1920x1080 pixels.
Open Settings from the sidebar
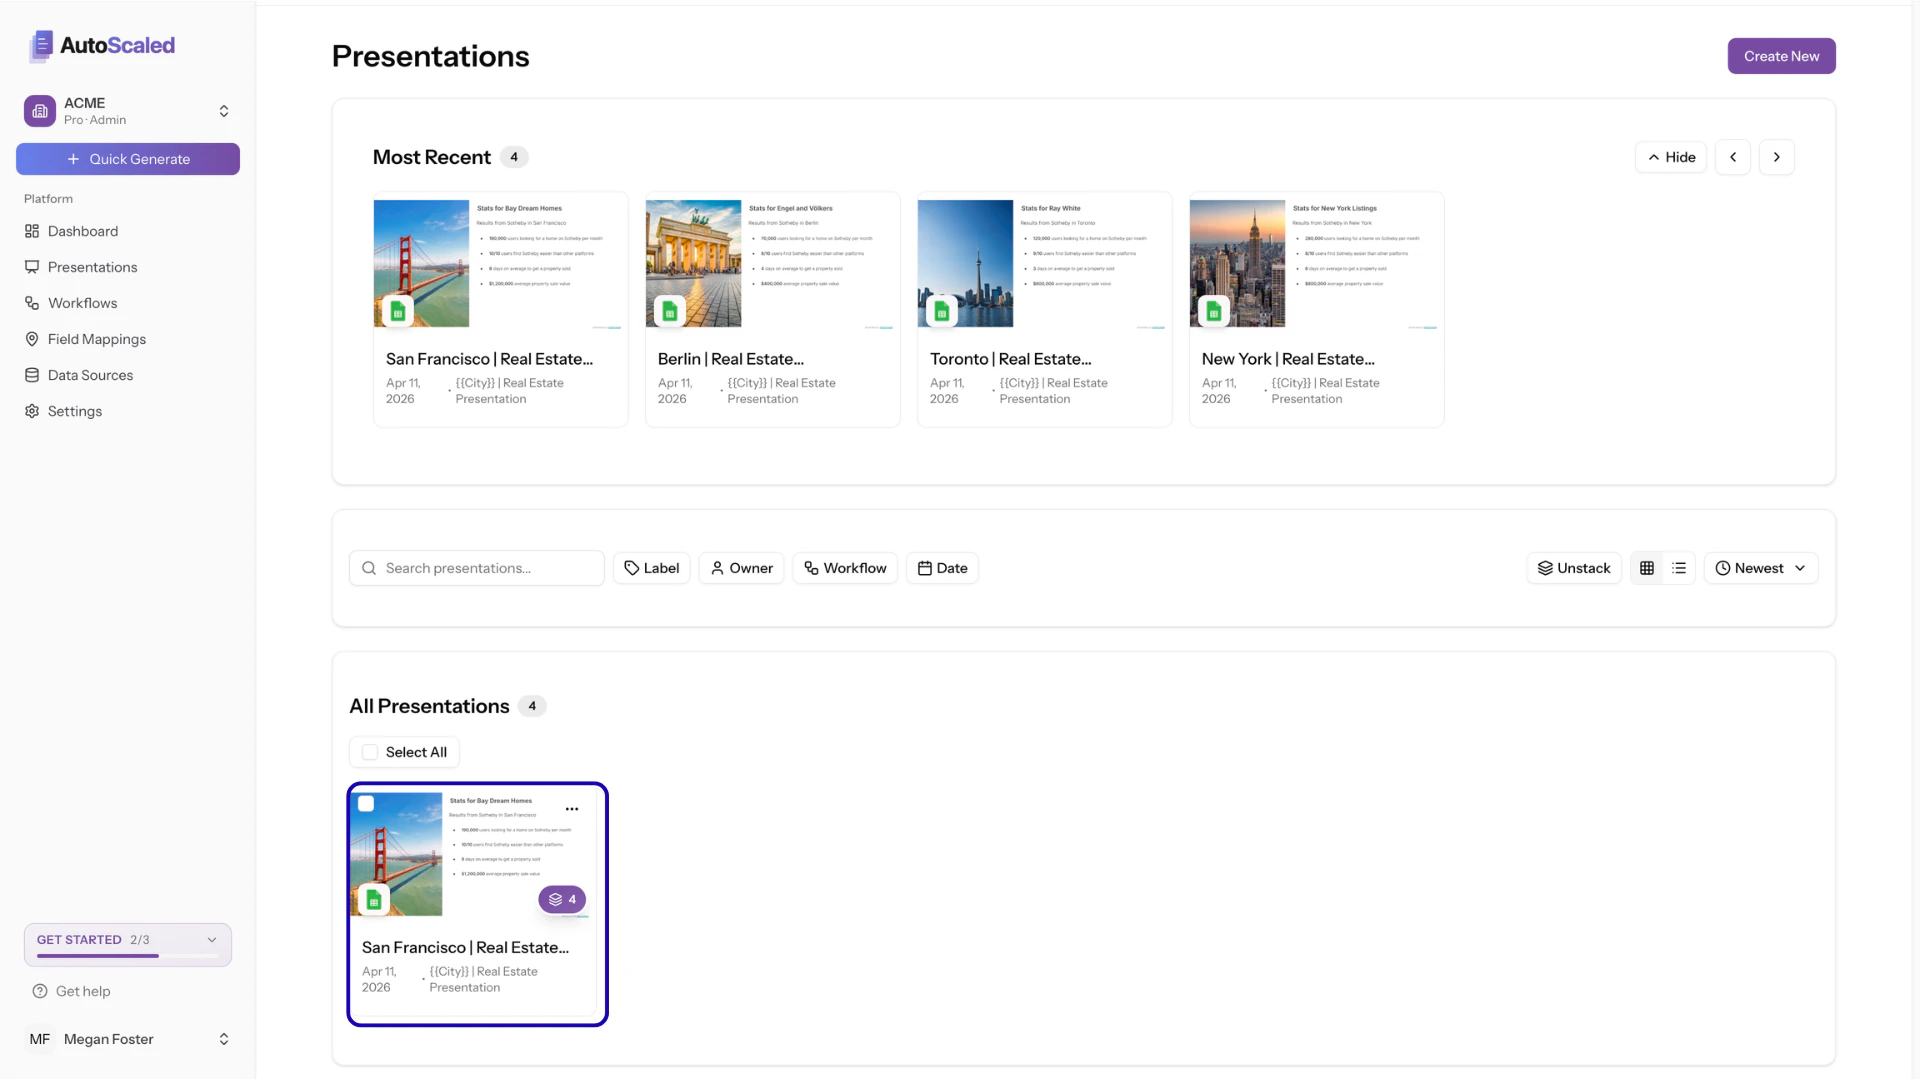pos(74,411)
